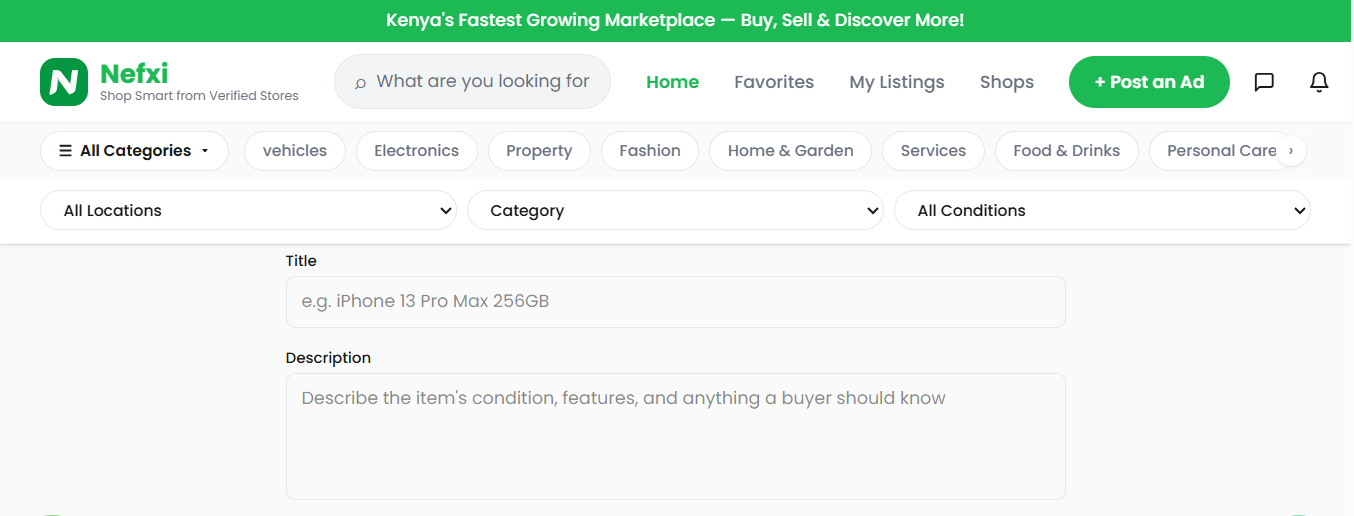Screen dimensions: 1354x516
Task: Select the Home & Garden chip
Action: [790, 151]
